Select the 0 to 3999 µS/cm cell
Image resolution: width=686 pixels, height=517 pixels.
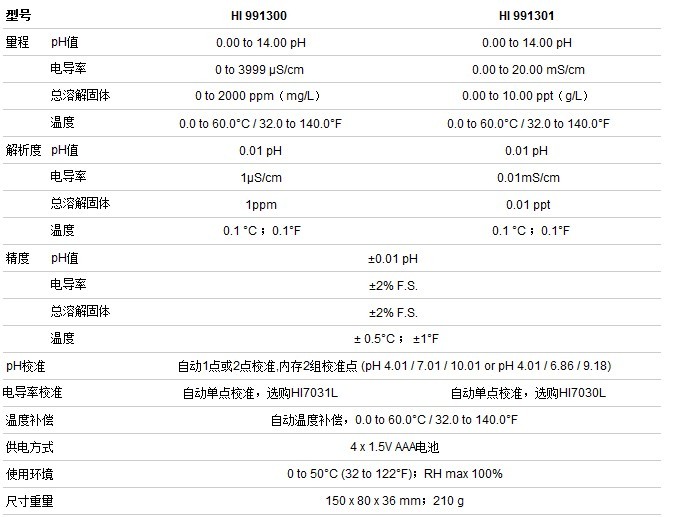262,70
